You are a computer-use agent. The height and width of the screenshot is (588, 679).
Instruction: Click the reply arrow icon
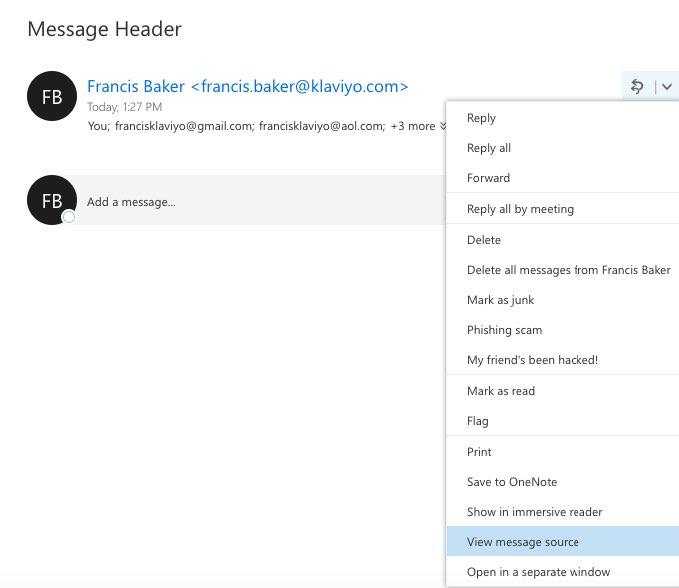pyautogui.click(x=637, y=87)
